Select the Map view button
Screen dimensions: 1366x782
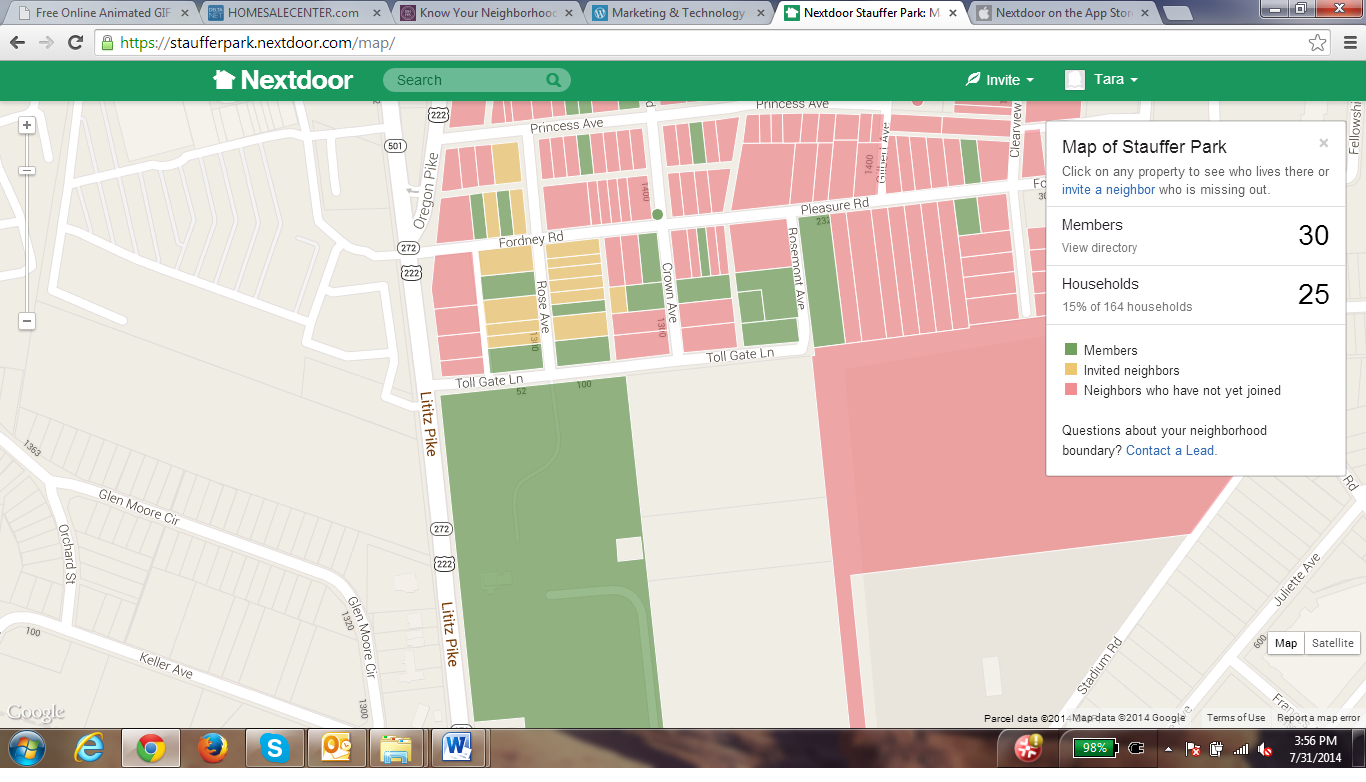point(1286,643)
